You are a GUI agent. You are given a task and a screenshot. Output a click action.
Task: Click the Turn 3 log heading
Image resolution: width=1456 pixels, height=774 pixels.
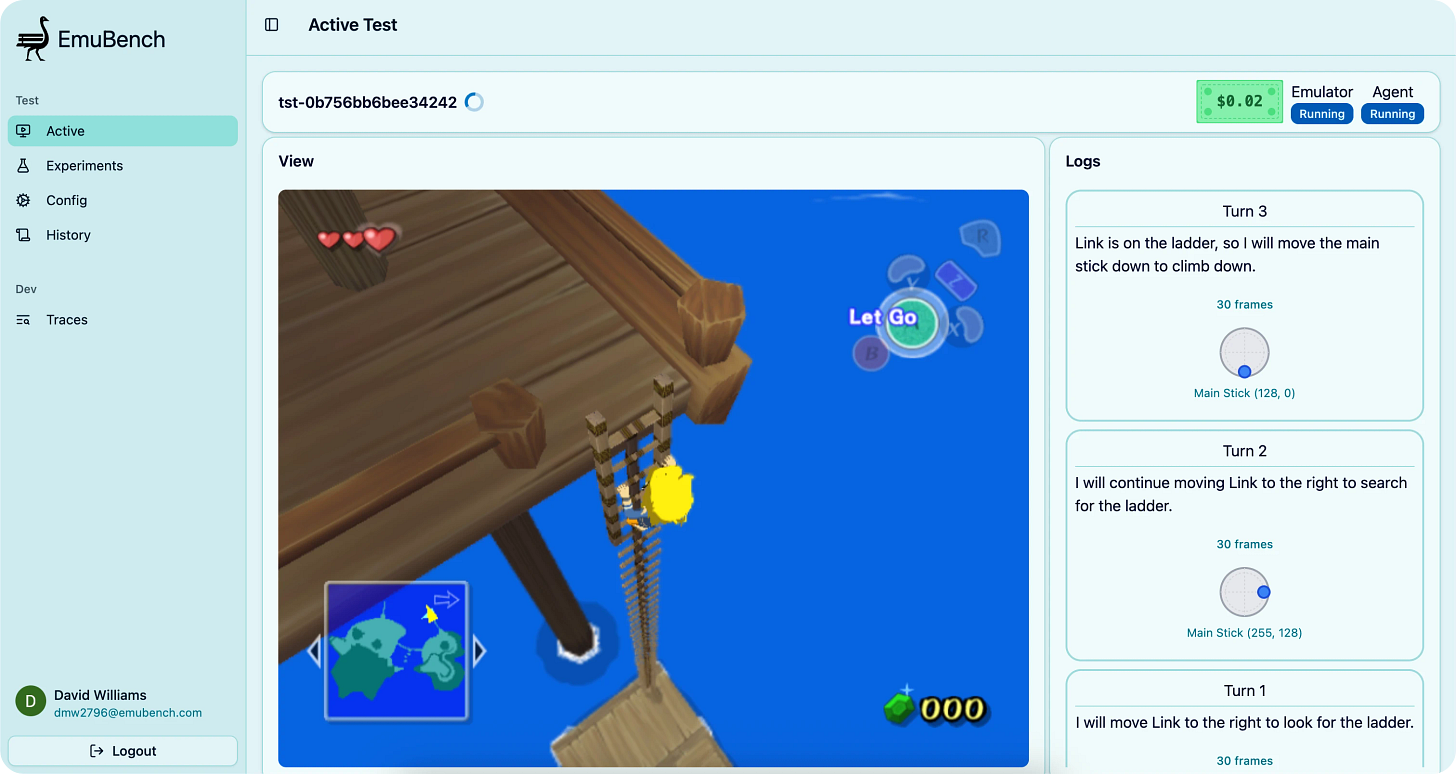tap(1245, 211)
